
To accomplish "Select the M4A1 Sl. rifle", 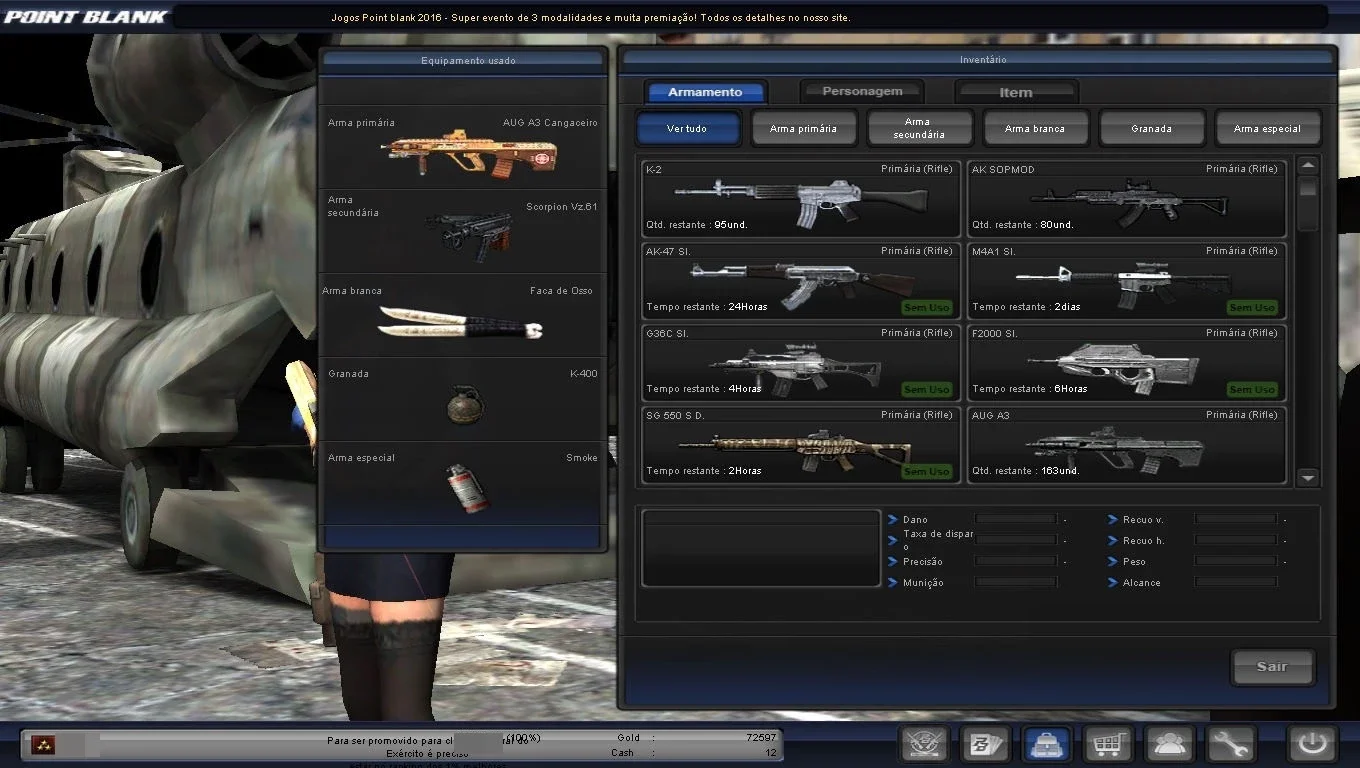I will pyautogui.click(x=1126, y=279).
